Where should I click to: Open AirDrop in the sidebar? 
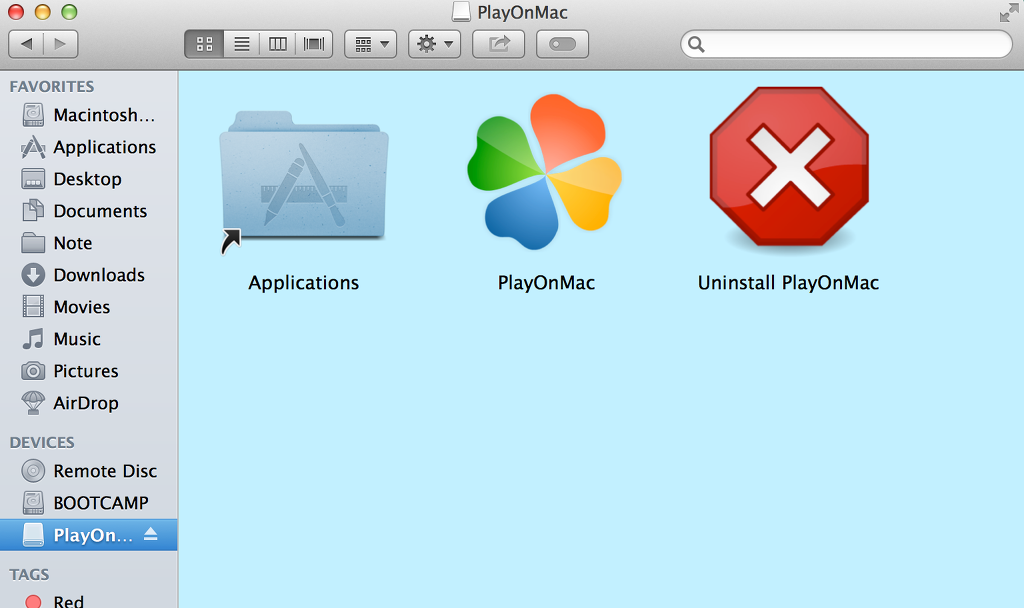[x=89, y=403]
